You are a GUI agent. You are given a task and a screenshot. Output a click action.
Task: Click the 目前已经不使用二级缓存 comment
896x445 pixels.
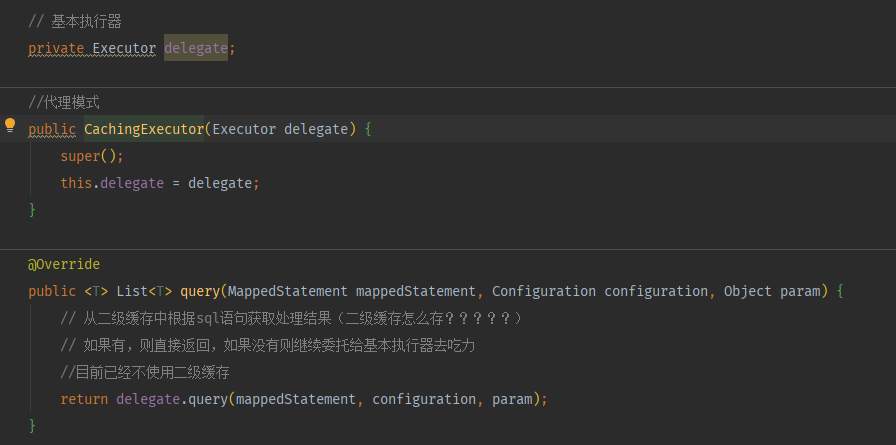145,372
